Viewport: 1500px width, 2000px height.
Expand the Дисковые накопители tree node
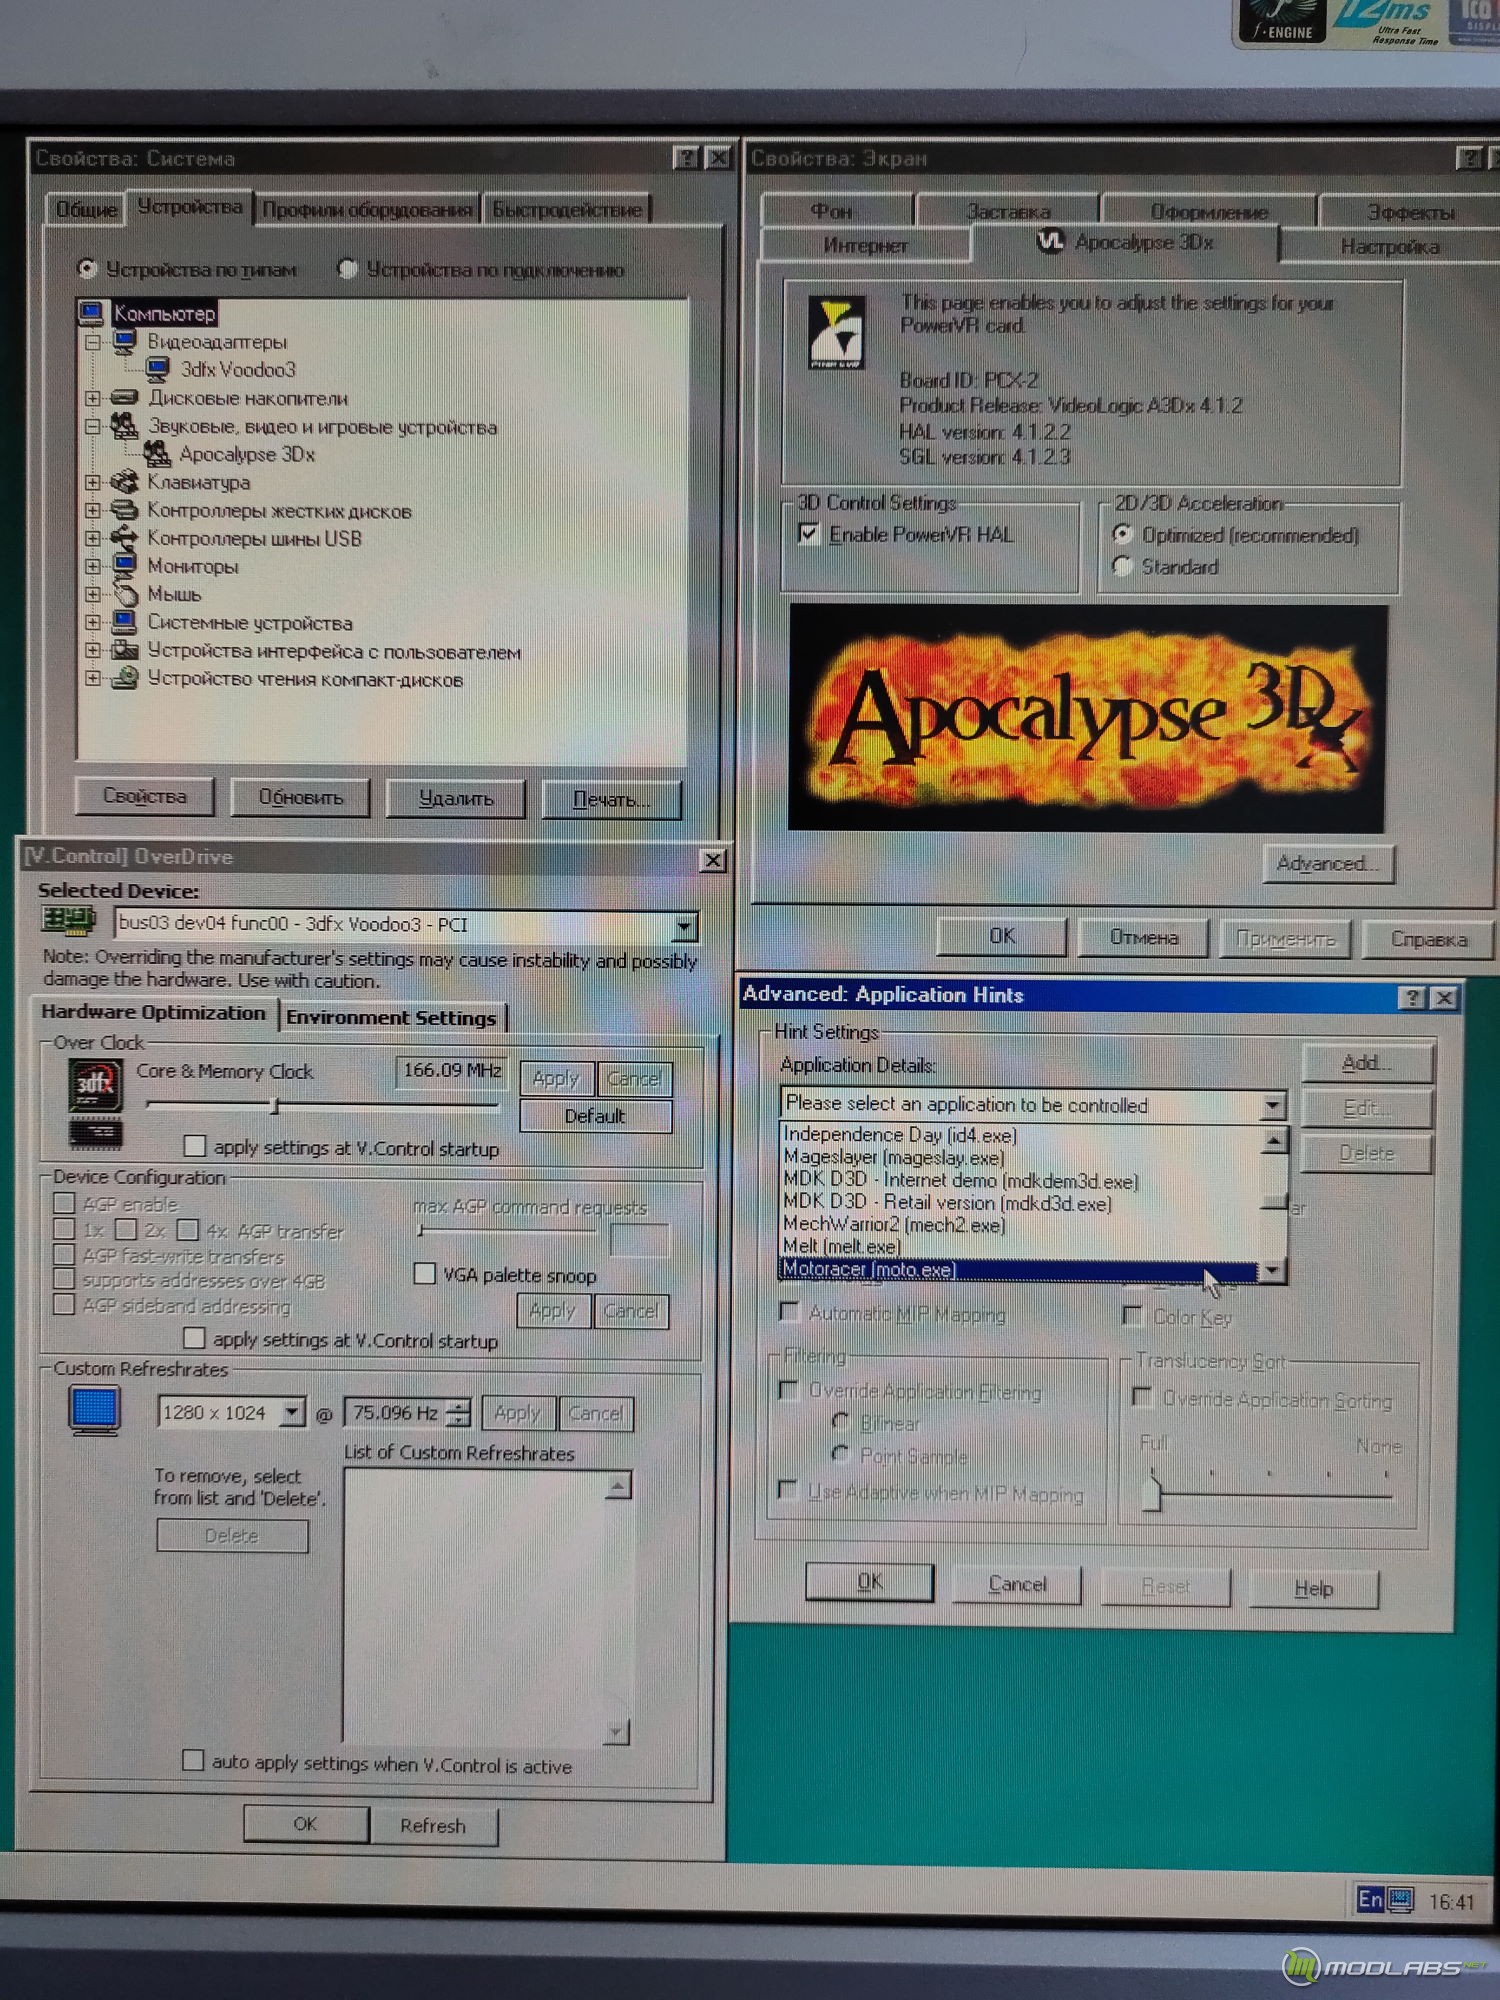click(92, 398)
